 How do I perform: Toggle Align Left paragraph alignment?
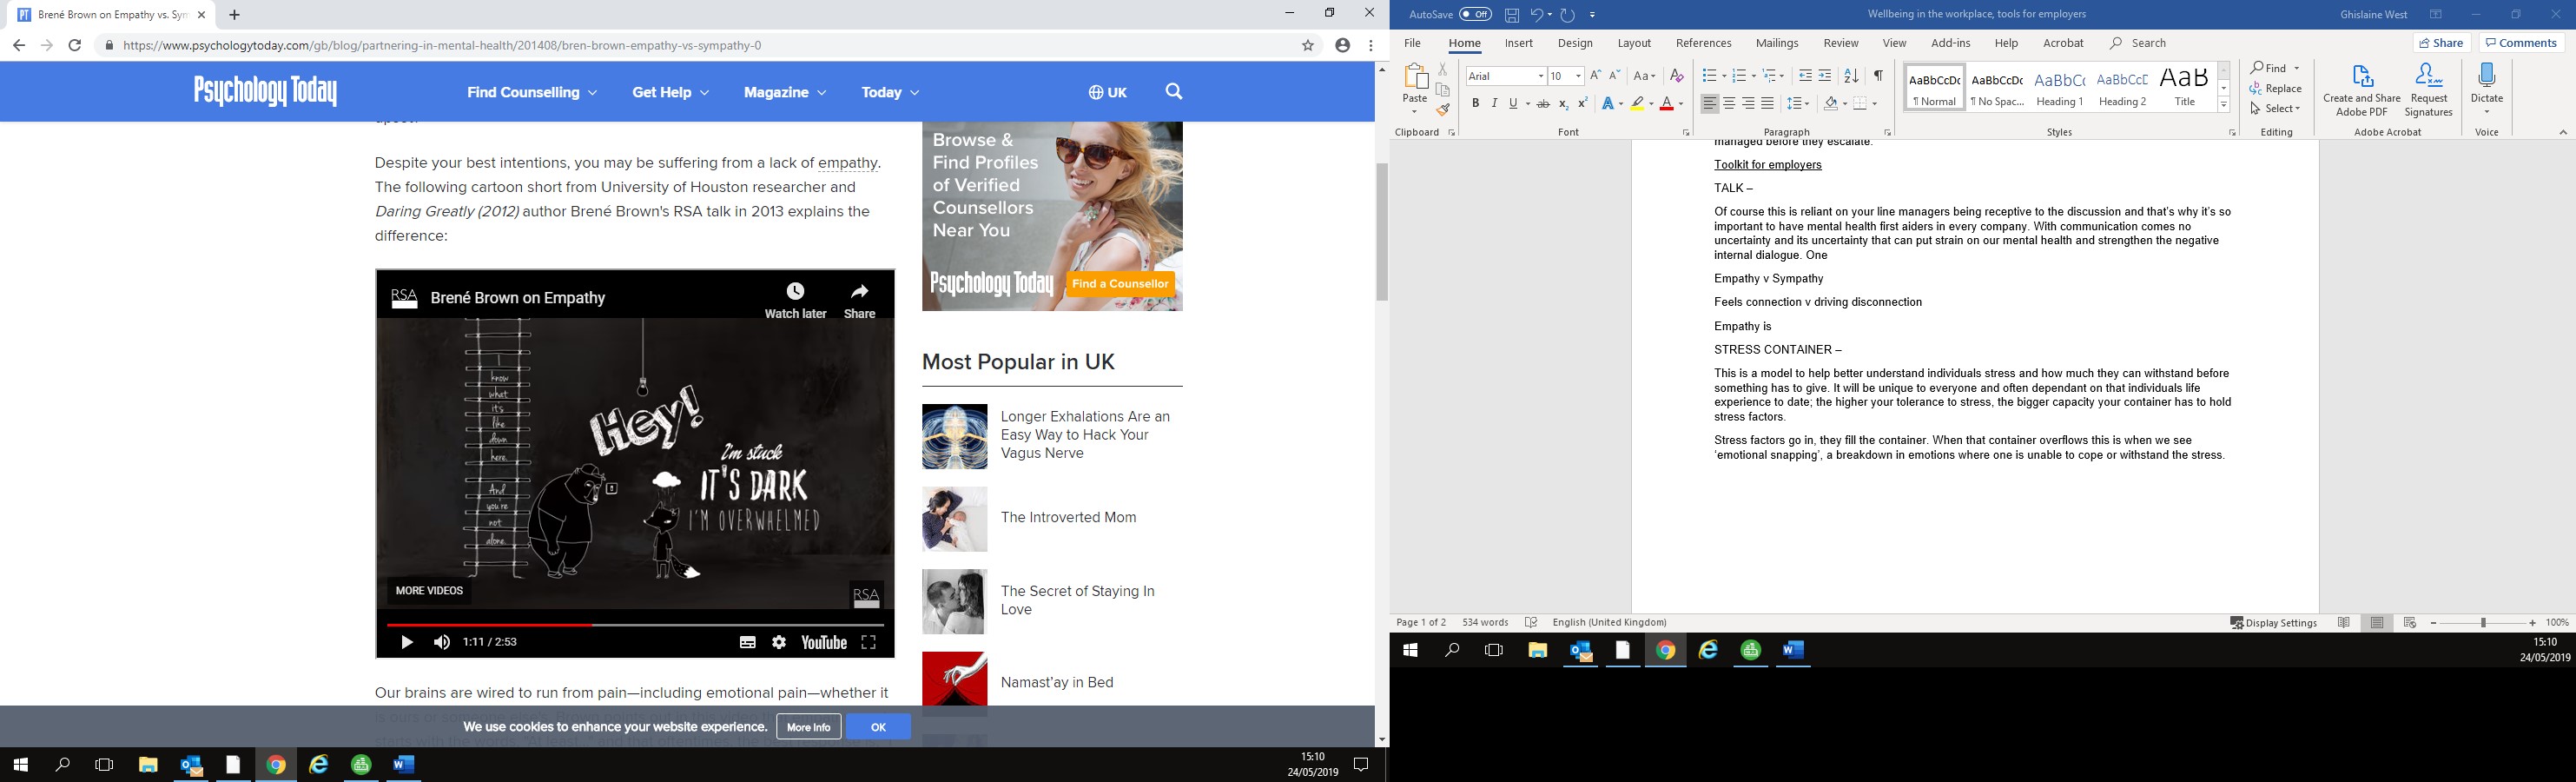pyautogui.click(x=1710, y=104)
